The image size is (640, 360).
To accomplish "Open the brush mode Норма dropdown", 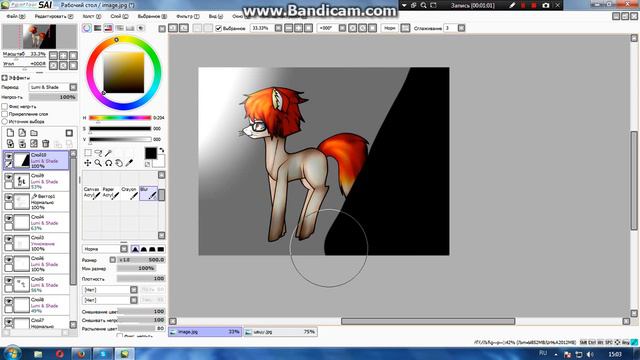I will pos(105,249).
